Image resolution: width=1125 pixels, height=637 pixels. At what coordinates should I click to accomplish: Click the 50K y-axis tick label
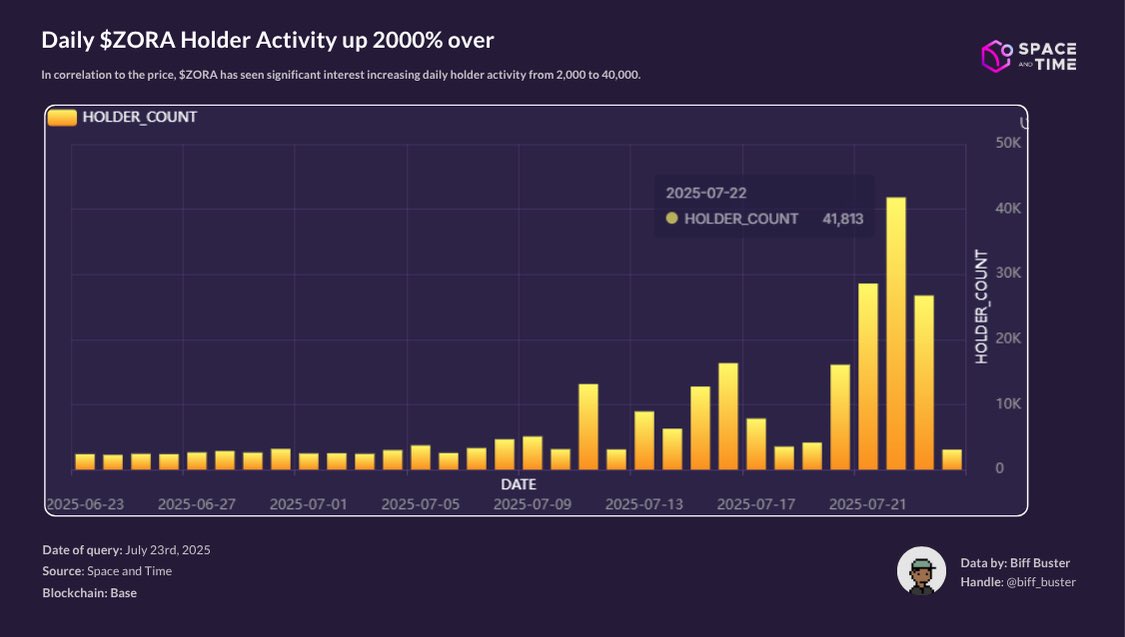pos(1008,143)
